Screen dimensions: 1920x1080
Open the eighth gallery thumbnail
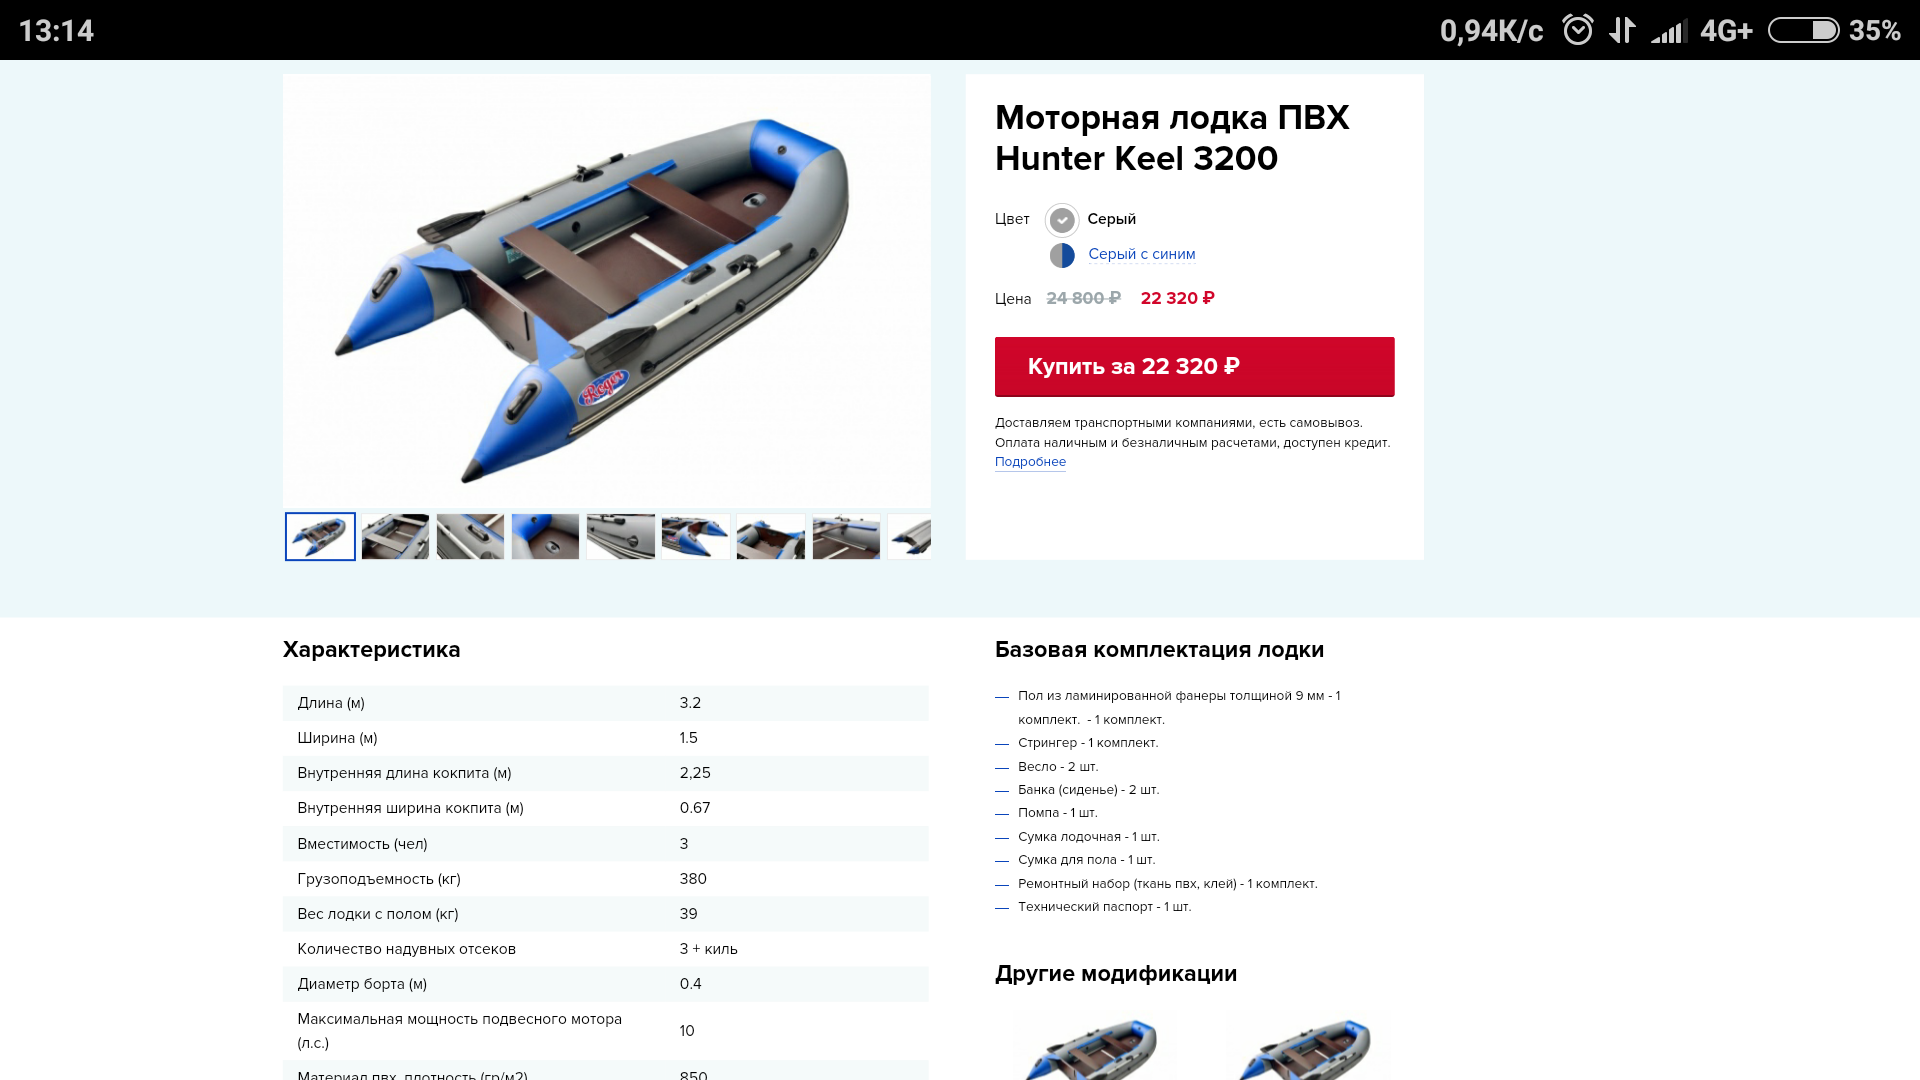(846, 537)
